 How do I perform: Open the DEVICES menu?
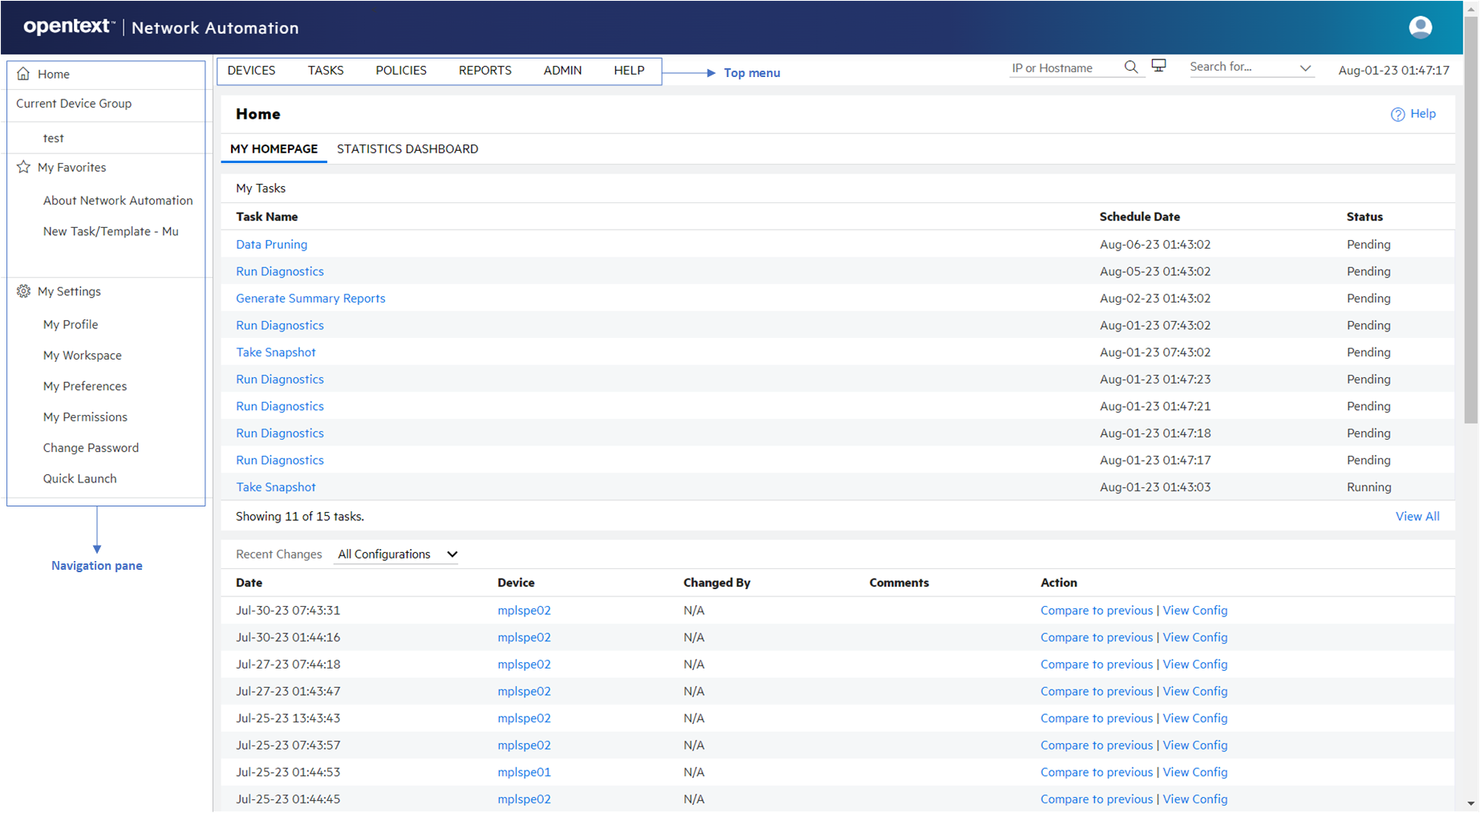(x=251, y=70)
